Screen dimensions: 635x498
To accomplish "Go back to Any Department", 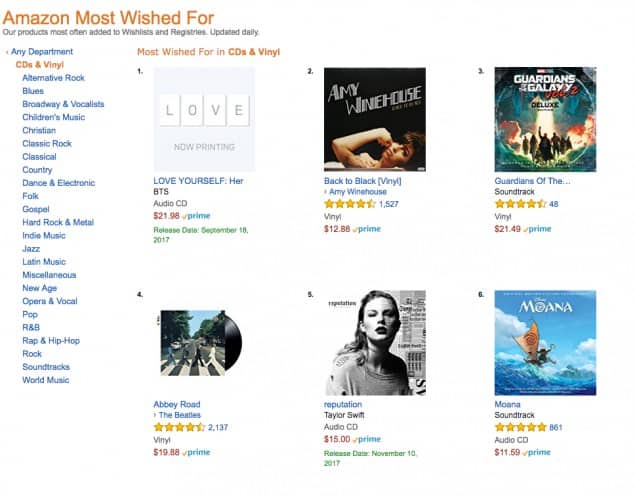I will pos(42,51).
